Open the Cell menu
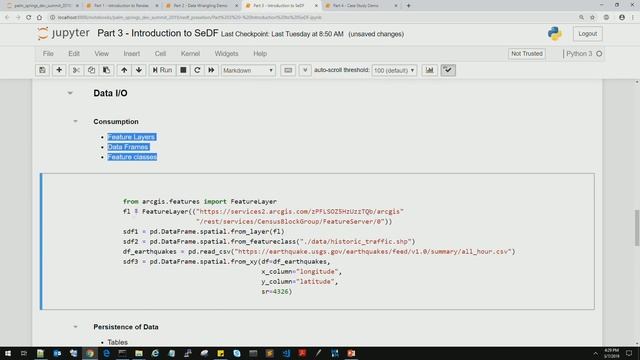The height and width of the screenshot is (360, 640). 160,53
